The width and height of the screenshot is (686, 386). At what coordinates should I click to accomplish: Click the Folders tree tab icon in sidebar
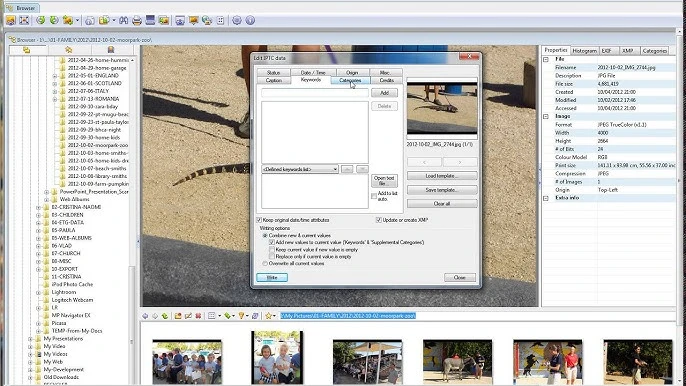pos(27,50)
